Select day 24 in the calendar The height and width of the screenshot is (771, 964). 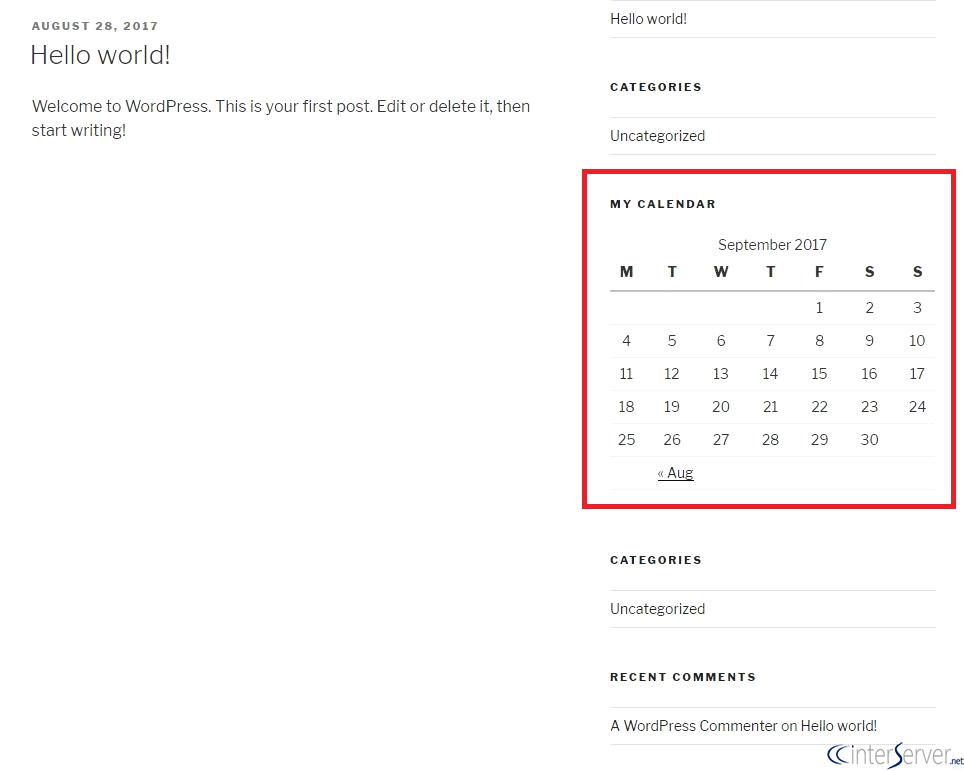coord(917,406)
